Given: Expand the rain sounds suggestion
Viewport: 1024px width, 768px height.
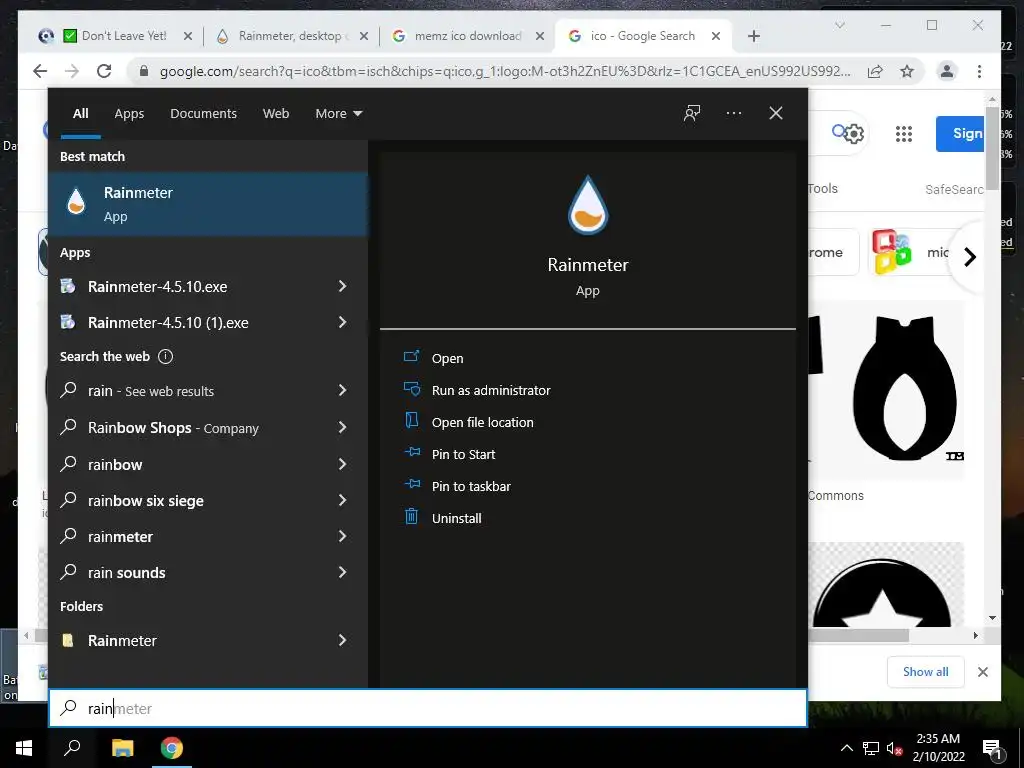Looking at the screenshot, I should pyautogui.click(x=342, y=572).
